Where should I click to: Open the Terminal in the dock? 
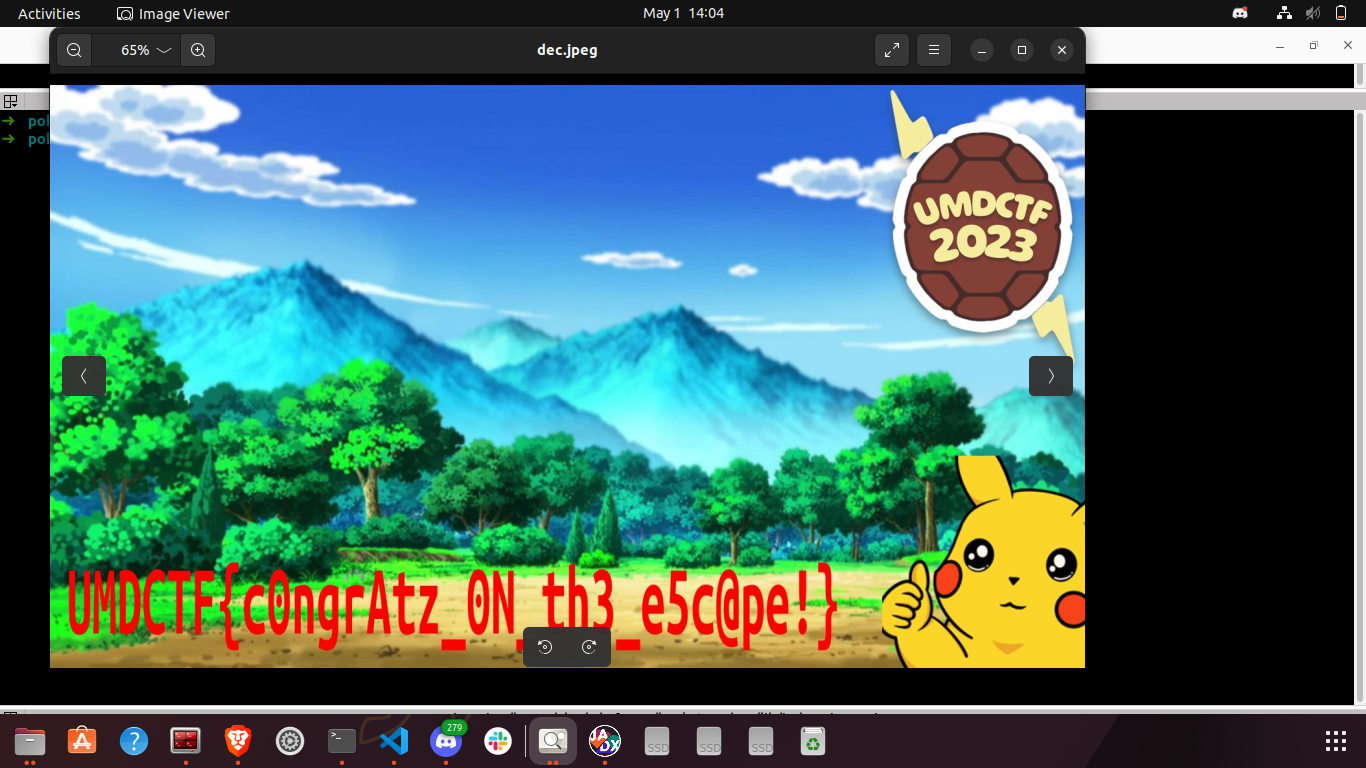point(342,741)
